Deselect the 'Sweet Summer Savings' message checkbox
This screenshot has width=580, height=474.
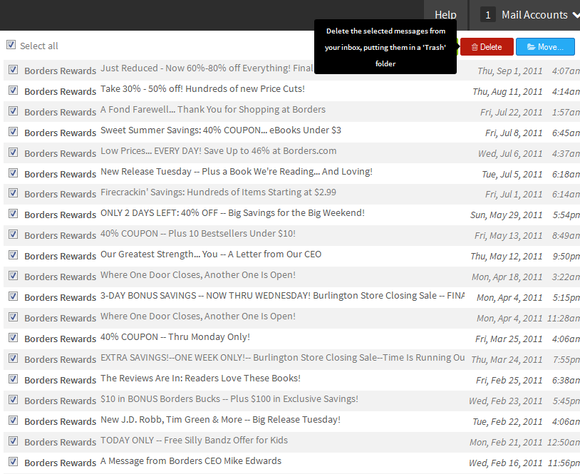point(13,131)
